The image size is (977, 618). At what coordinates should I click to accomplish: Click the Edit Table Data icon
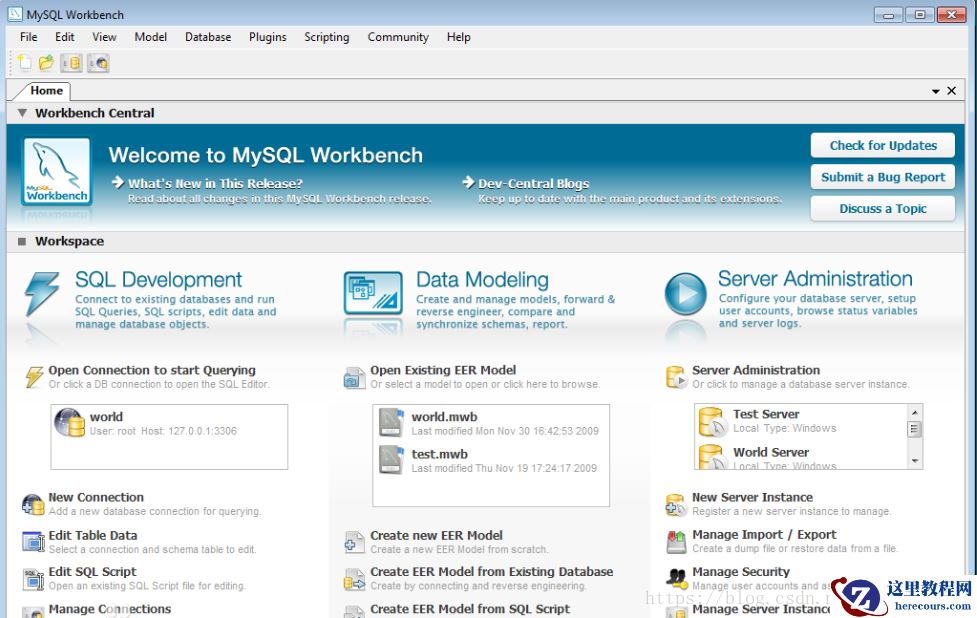(33, 542)
